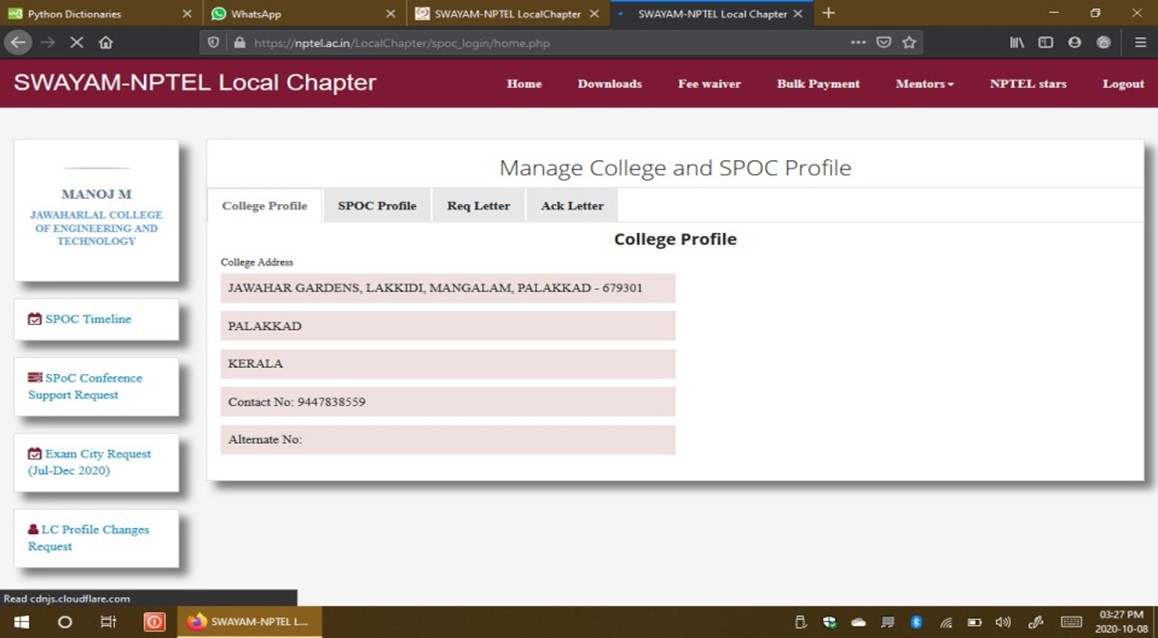Open the Firefox account icon
1158x638 pixels.
(1075, 43)
